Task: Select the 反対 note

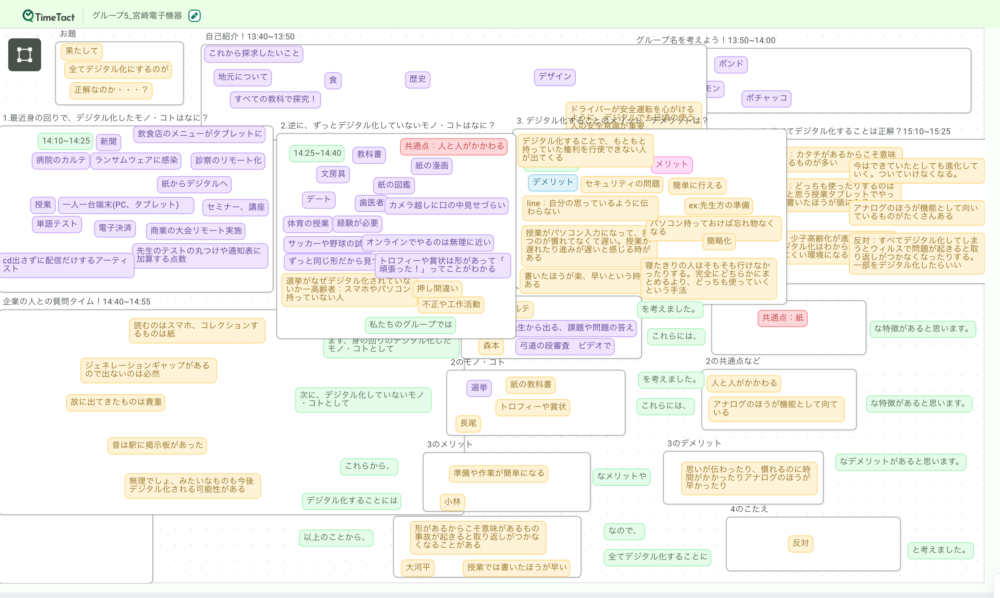Action: click(x=800, y=543)
